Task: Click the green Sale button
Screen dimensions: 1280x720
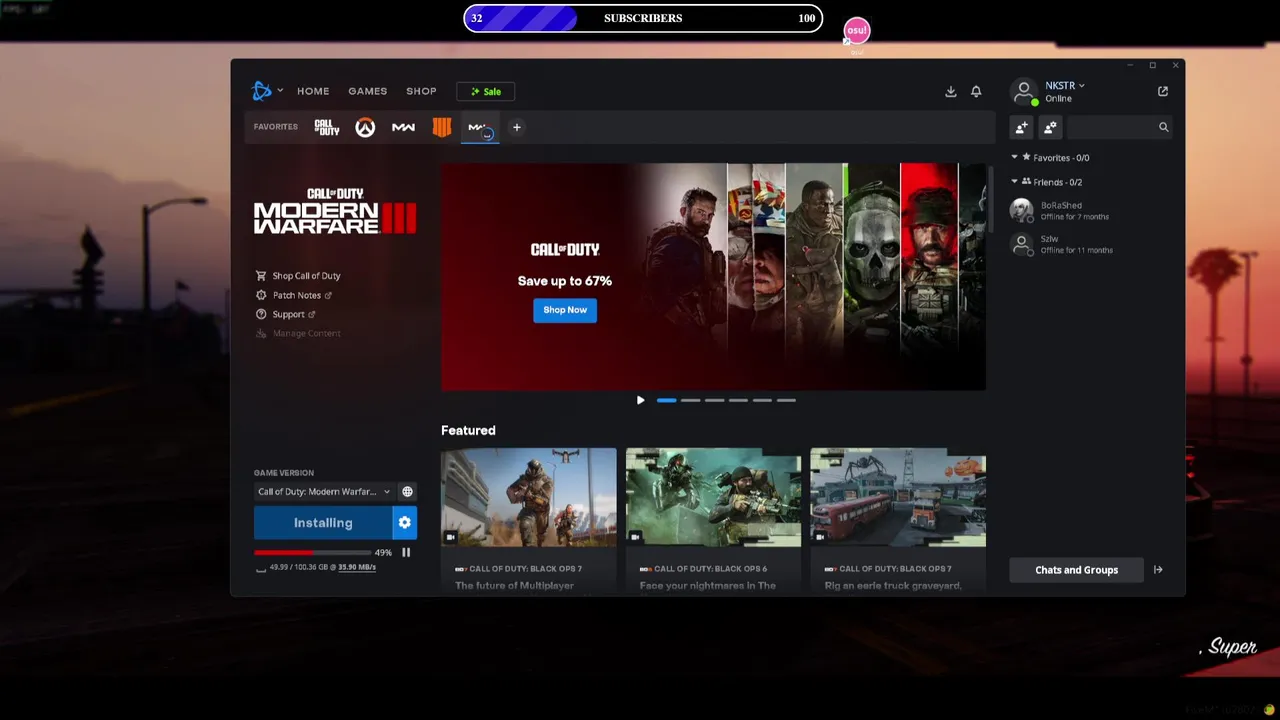Action: coord(486,91)
